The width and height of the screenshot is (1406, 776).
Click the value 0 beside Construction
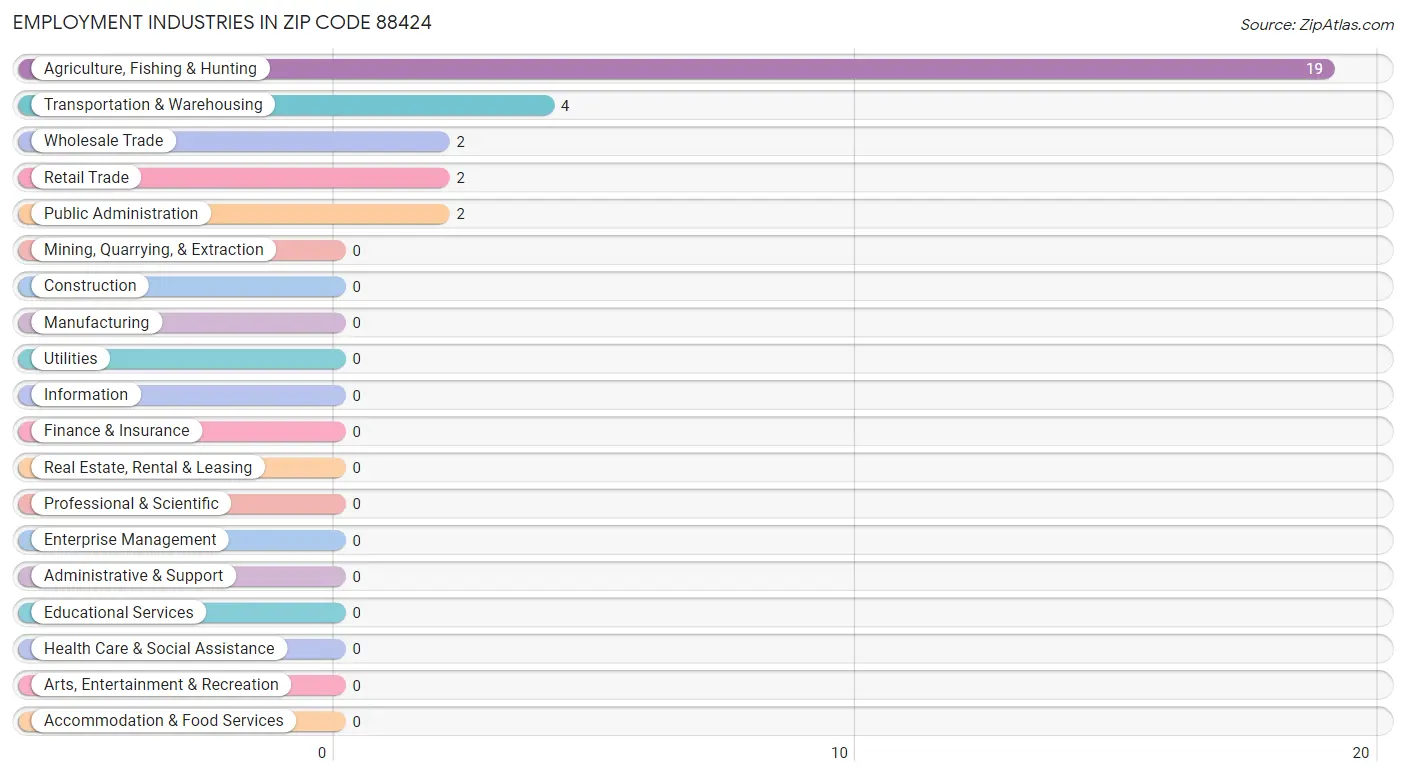pyautogui.click(x=357, y=287)
